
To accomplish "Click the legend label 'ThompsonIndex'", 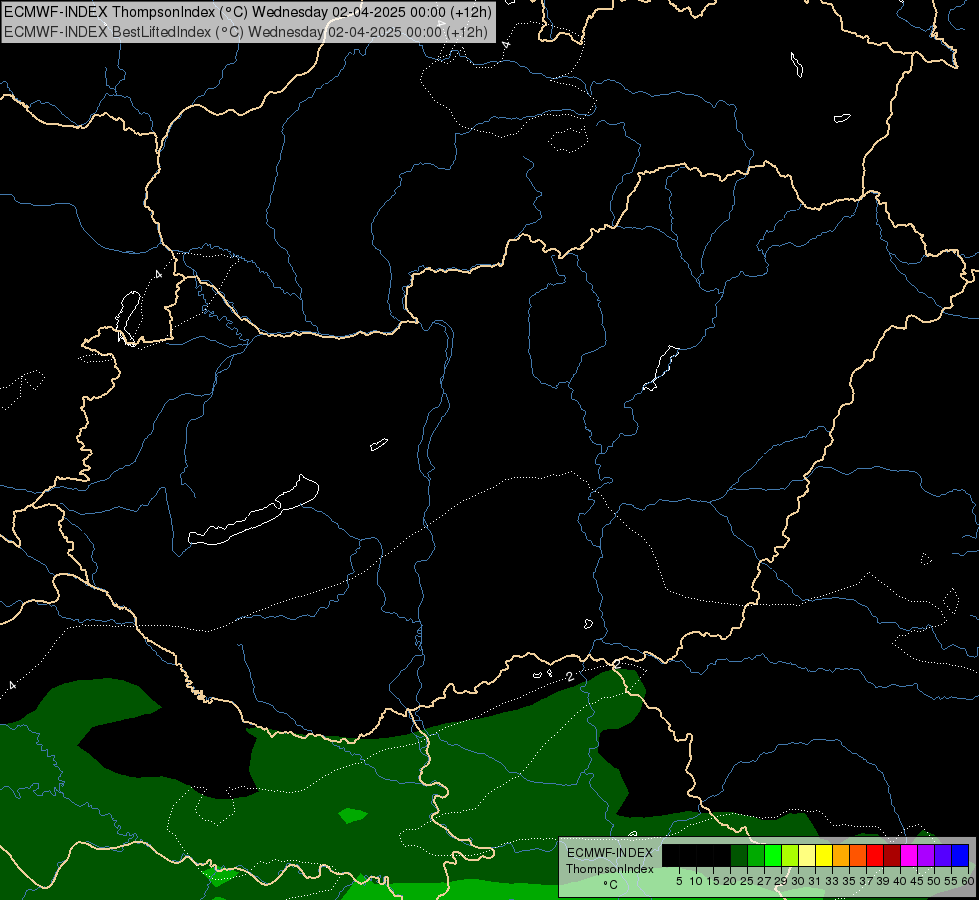I will (x=610, y=869).
